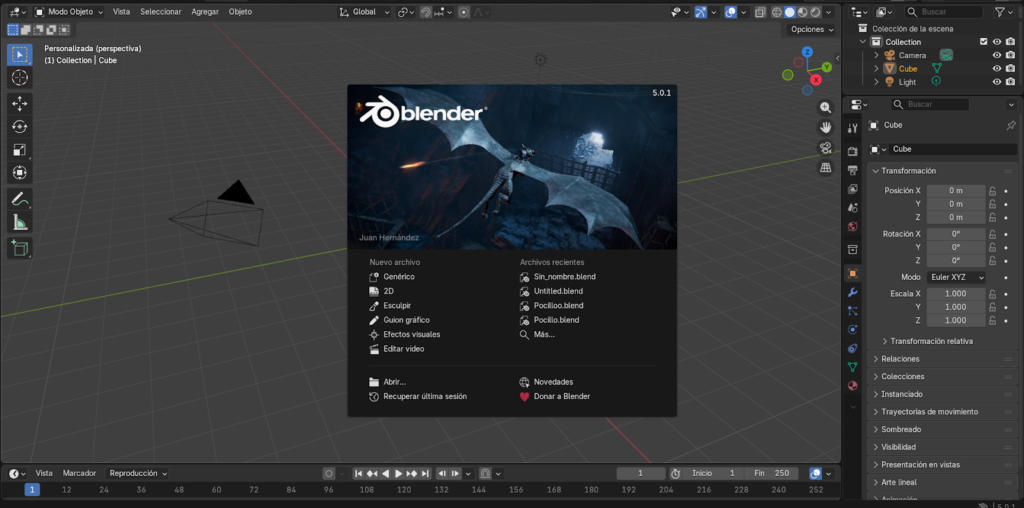Toggle visibility of Light object
This screenshot has width=1024, height=508.
[996, 82]
